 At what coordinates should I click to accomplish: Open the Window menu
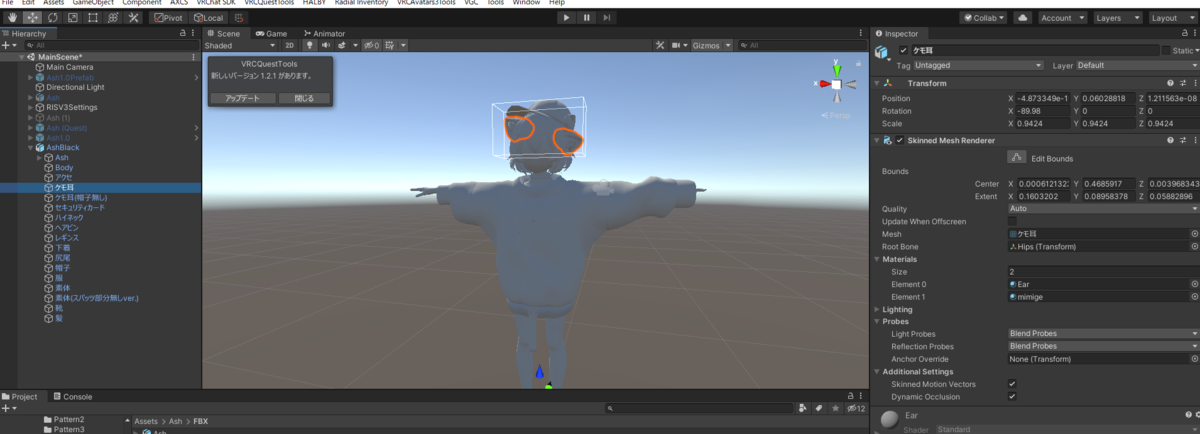point(526,3)
